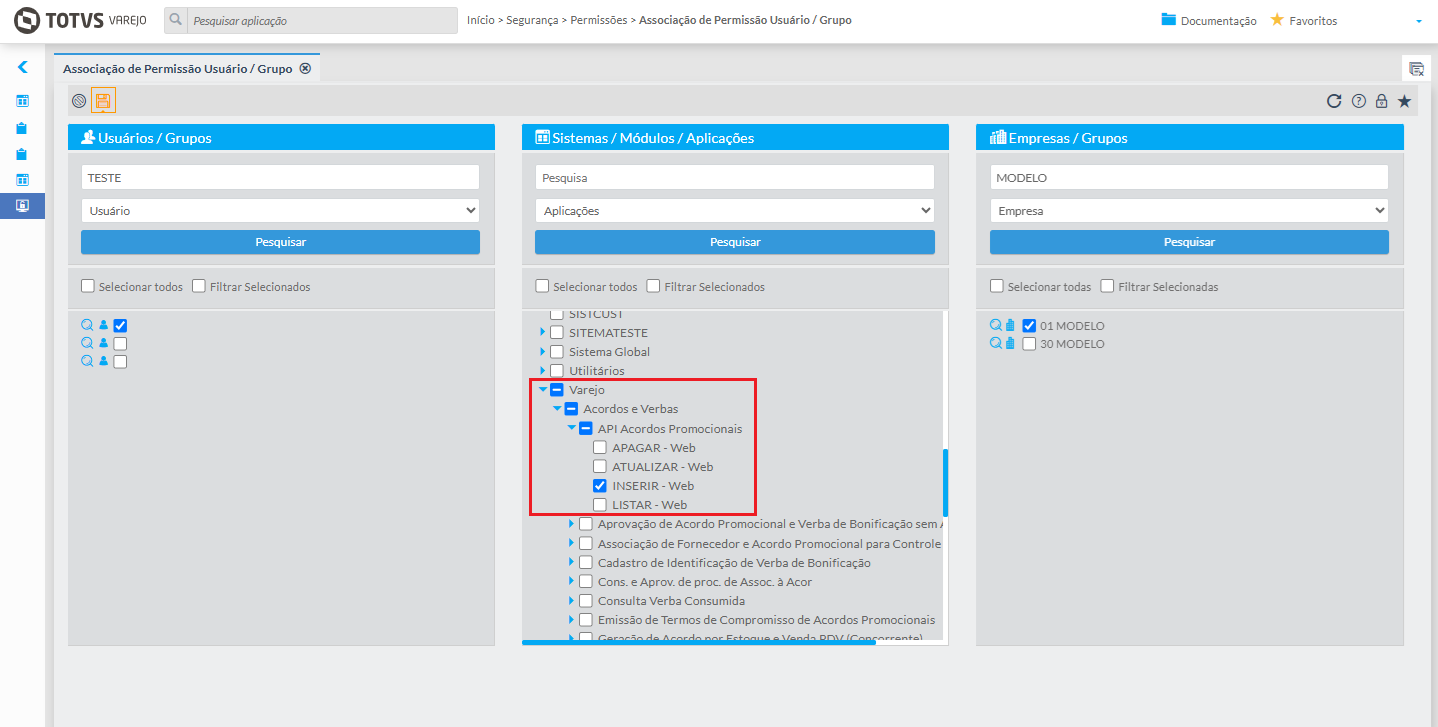Viewport: 1438px width, 727px height.
Task: Check the LISTAR - Web permission
Action: (x=600, y=504)
